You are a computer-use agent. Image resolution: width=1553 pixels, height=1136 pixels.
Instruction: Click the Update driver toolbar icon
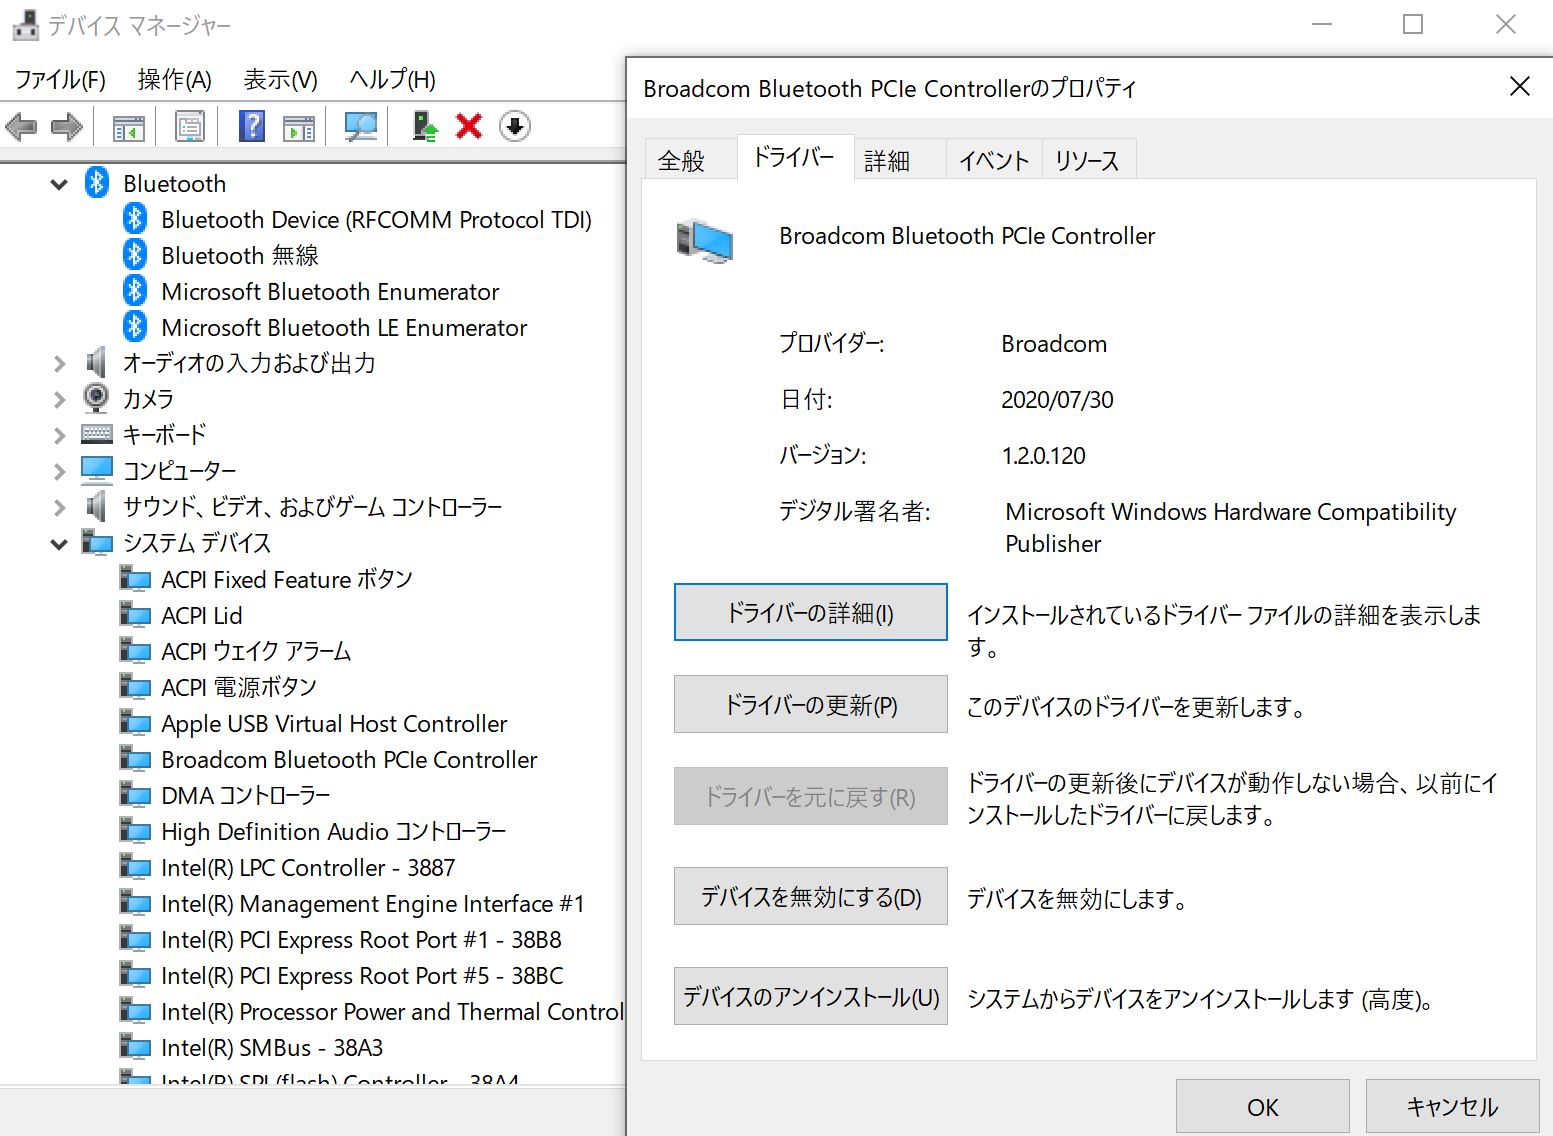(425, 126)
